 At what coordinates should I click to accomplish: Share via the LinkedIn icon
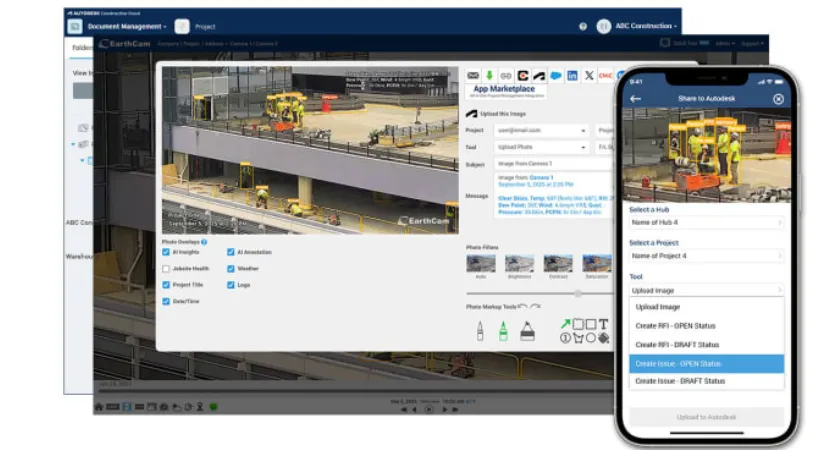pyautogui.click(x=572, y=76)
